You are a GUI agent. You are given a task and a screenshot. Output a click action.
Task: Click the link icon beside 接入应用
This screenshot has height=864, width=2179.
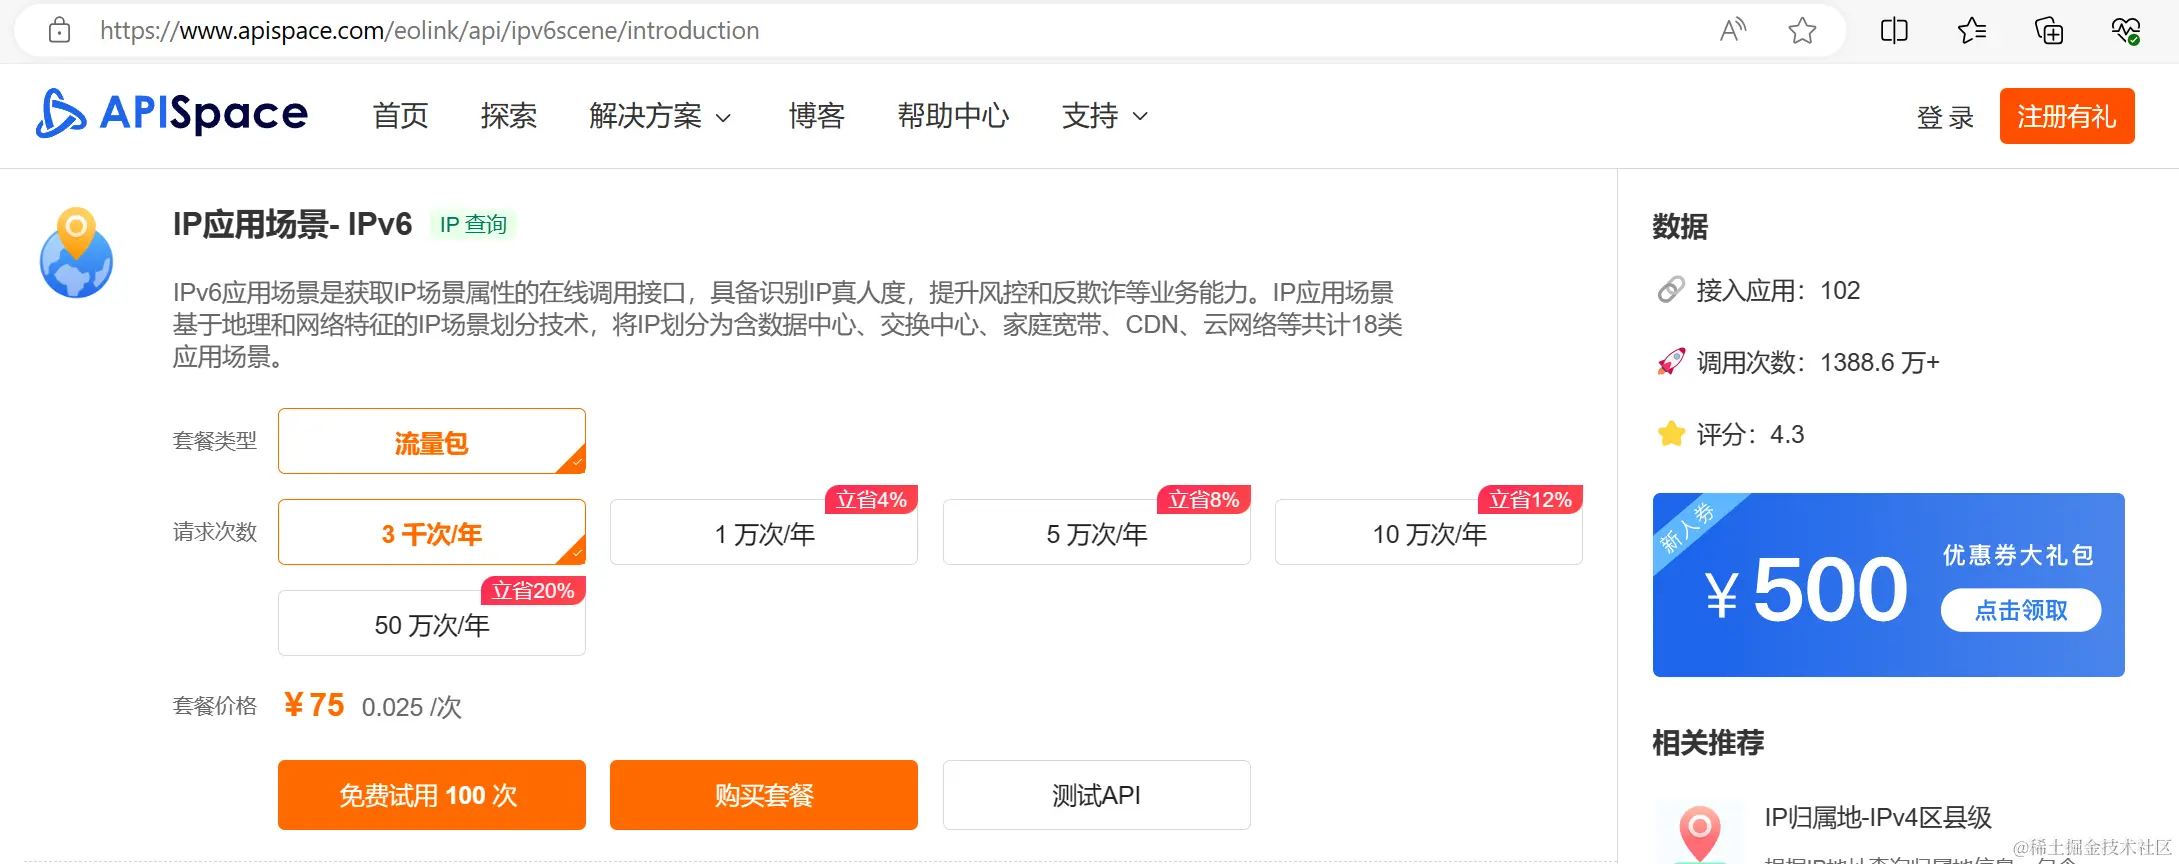[1671, 290]
